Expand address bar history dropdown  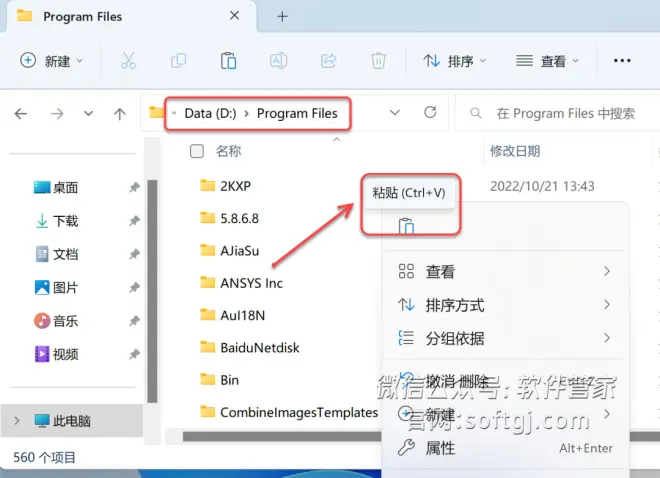[394, 112]
